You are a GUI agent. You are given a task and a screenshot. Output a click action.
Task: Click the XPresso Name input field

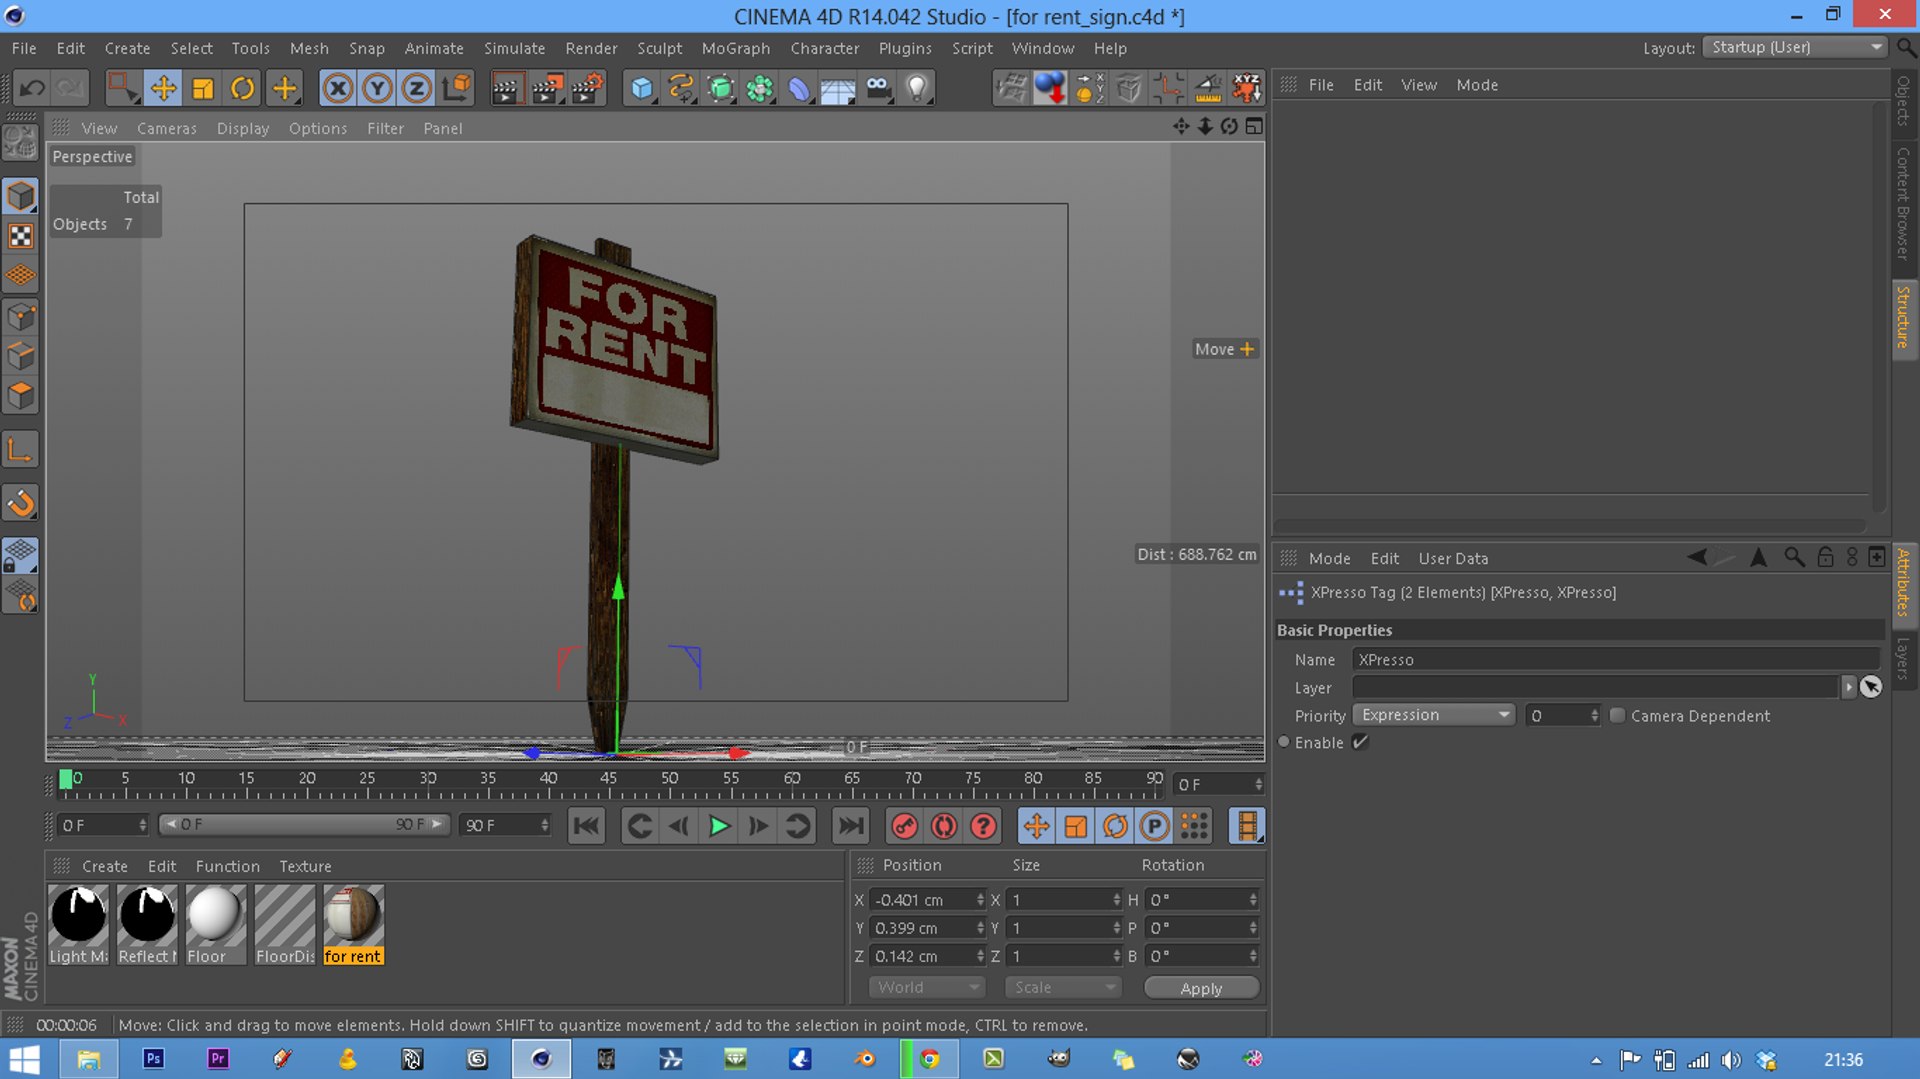(x=1615, y=659)
